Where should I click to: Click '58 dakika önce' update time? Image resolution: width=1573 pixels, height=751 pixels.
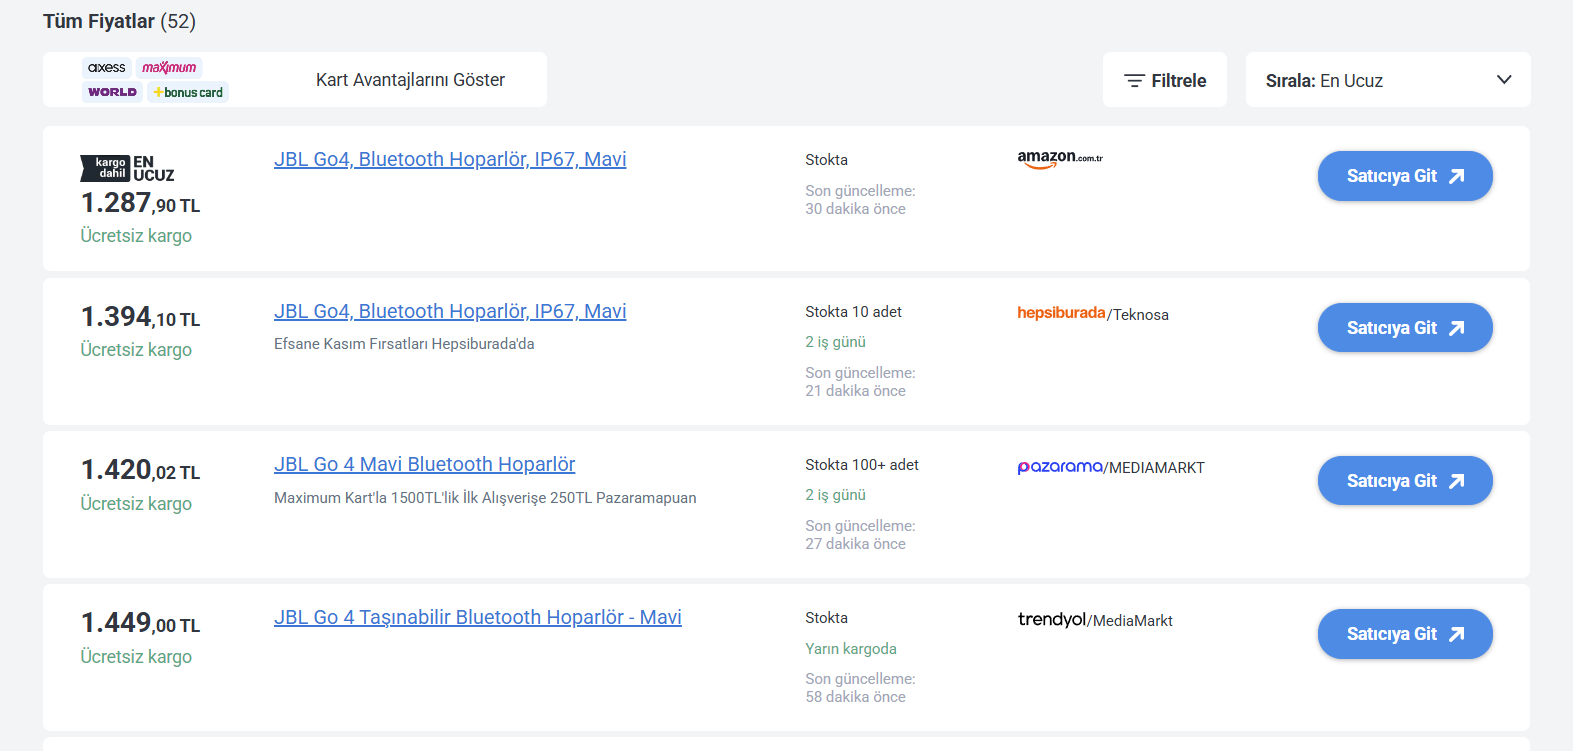pyautogui.click(x=856, y=697)
